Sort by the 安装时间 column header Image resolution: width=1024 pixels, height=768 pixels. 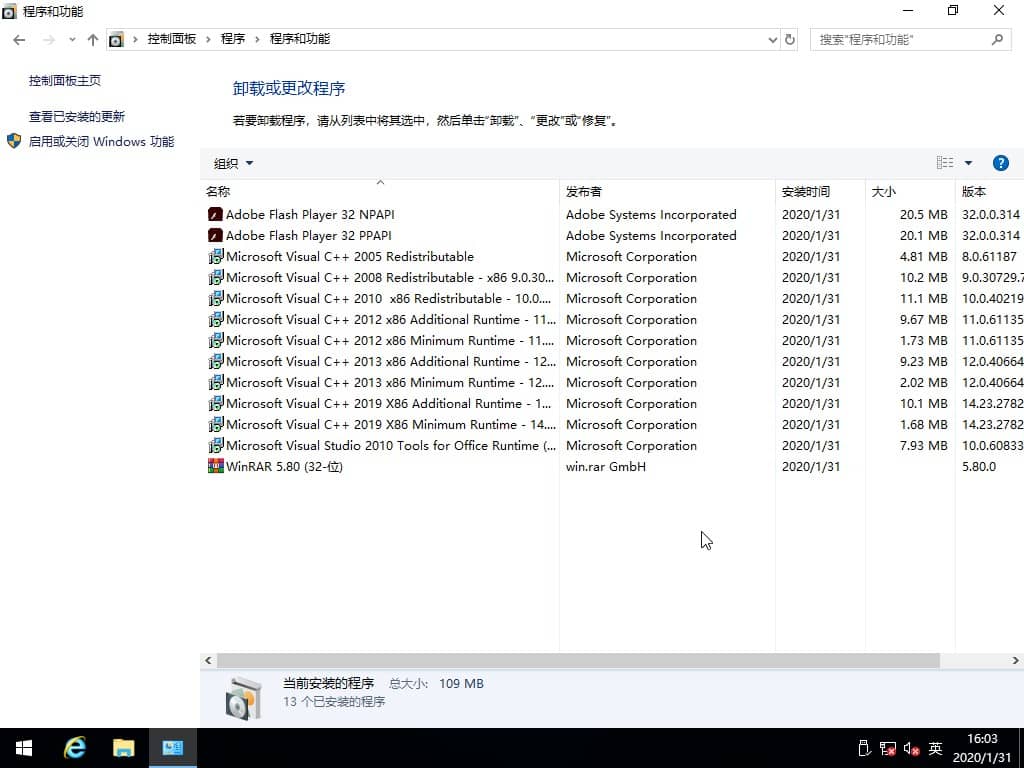point(820,191)
